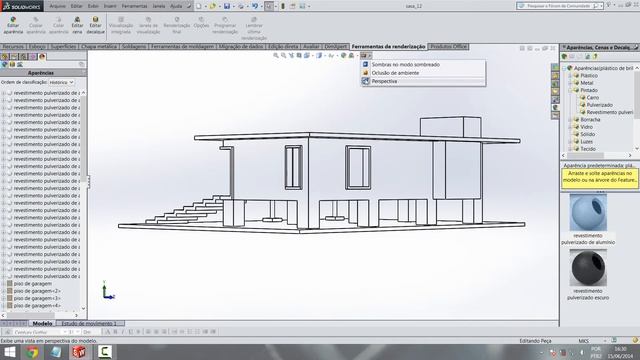Open the View settings dropdown in viewport toolbar

(366, 56)
